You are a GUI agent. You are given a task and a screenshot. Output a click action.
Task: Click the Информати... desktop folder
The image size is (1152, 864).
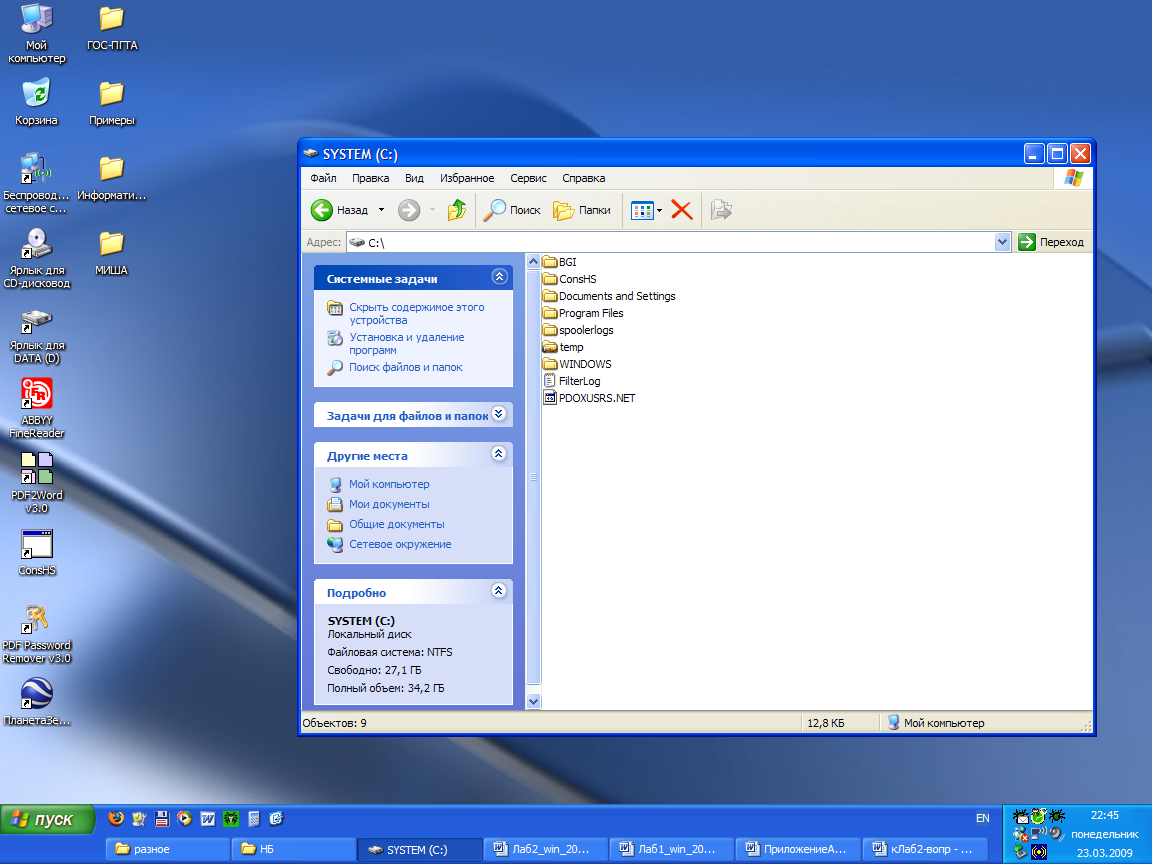(112, 179)
